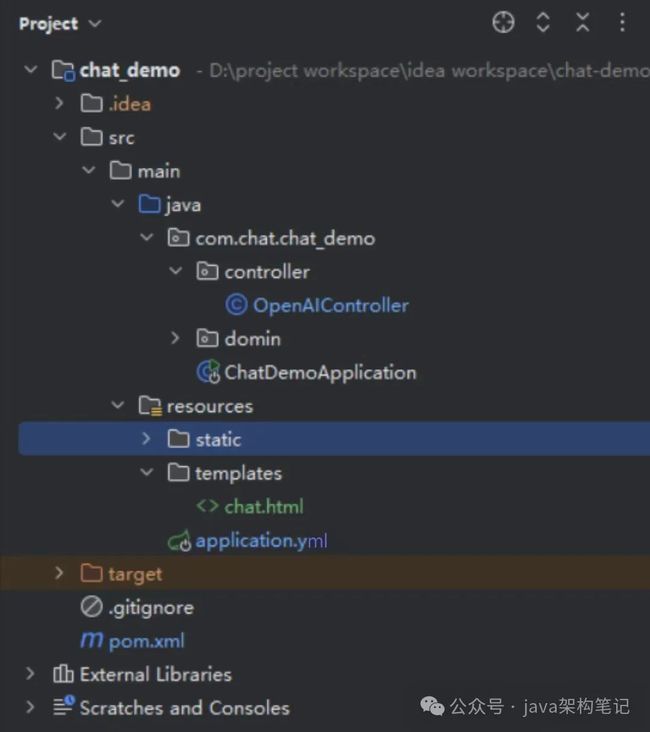Expand Scratches and Consoles node

click(x=30, y=707)
